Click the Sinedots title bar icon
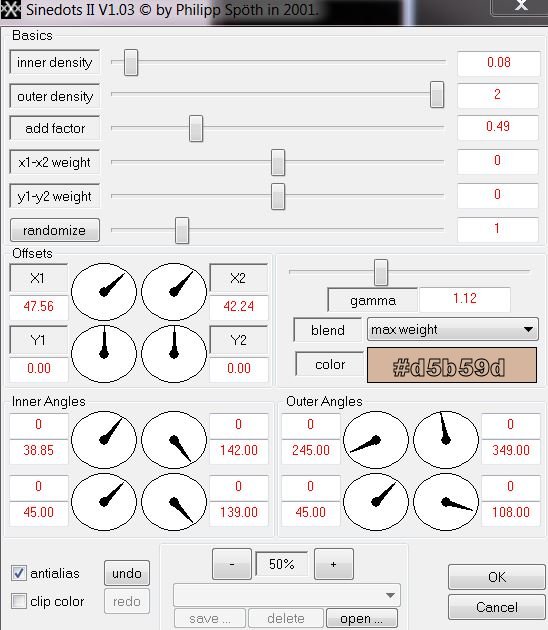 tap(10, 10)
